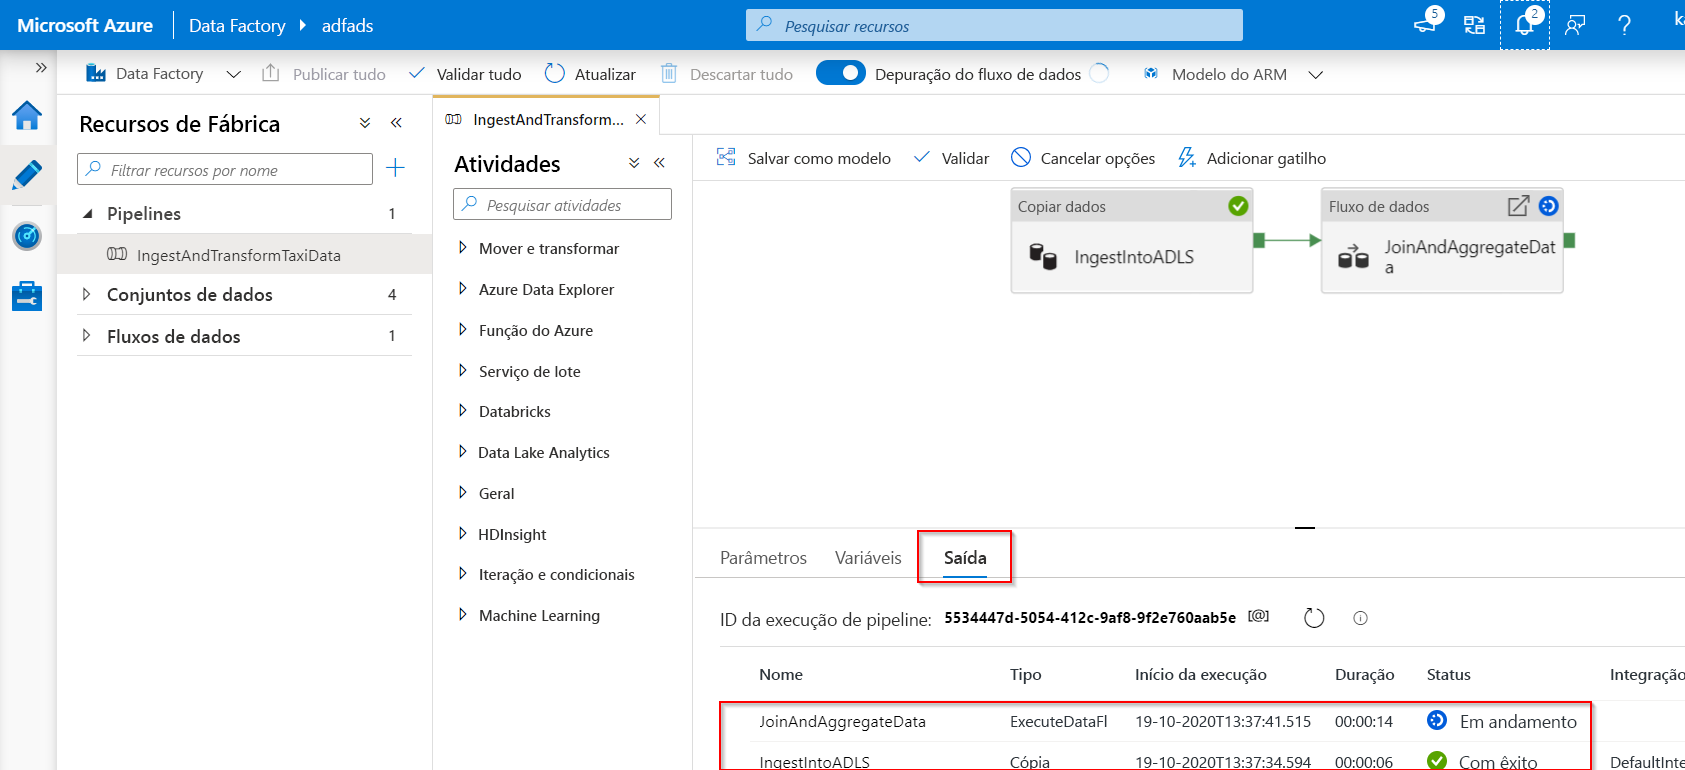Switch to the Variáveis tab
Image resolution: width=1685 pixels, height=770 pixels.
tap(868, 558)
